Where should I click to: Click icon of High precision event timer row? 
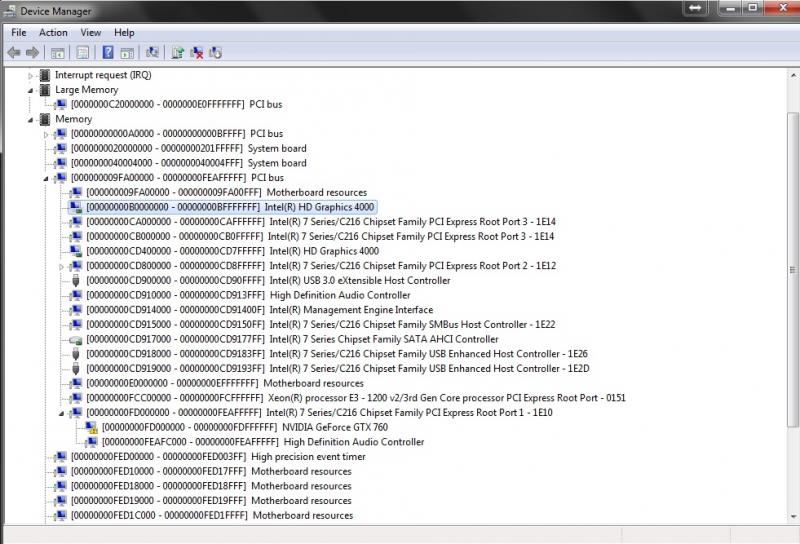coord(61,457)
